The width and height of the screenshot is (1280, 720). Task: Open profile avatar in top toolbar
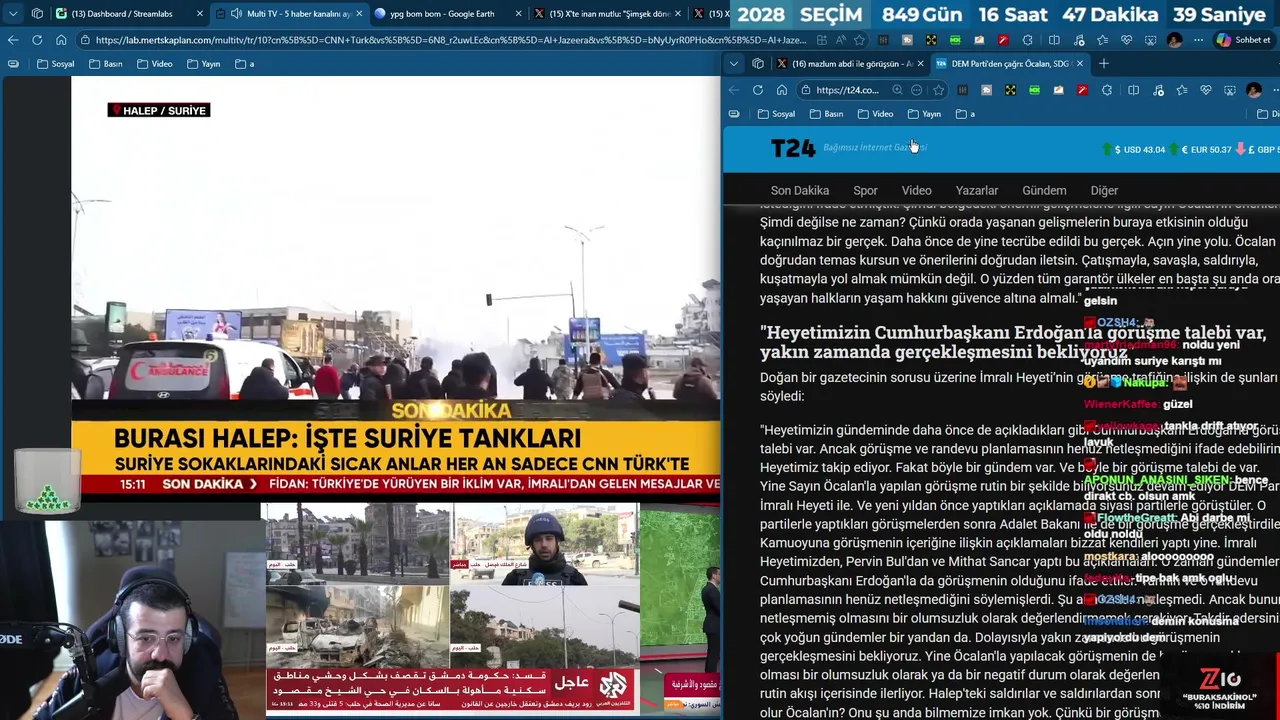(x=1174, y=40)
